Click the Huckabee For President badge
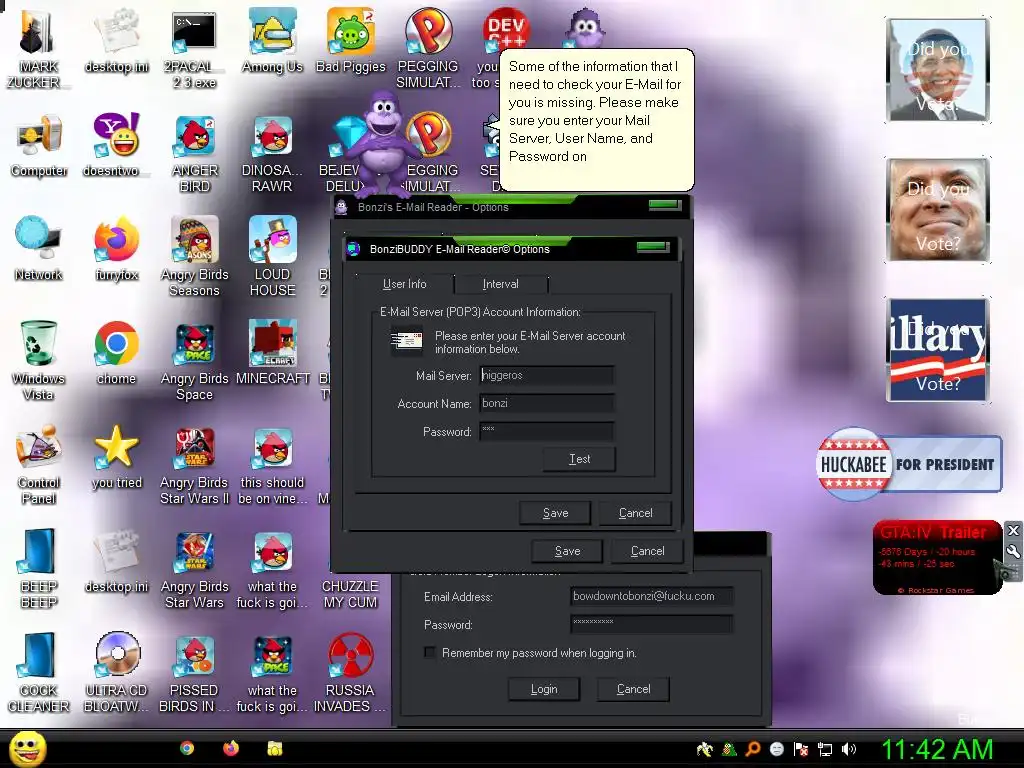1024x768 pixels. 910,464
